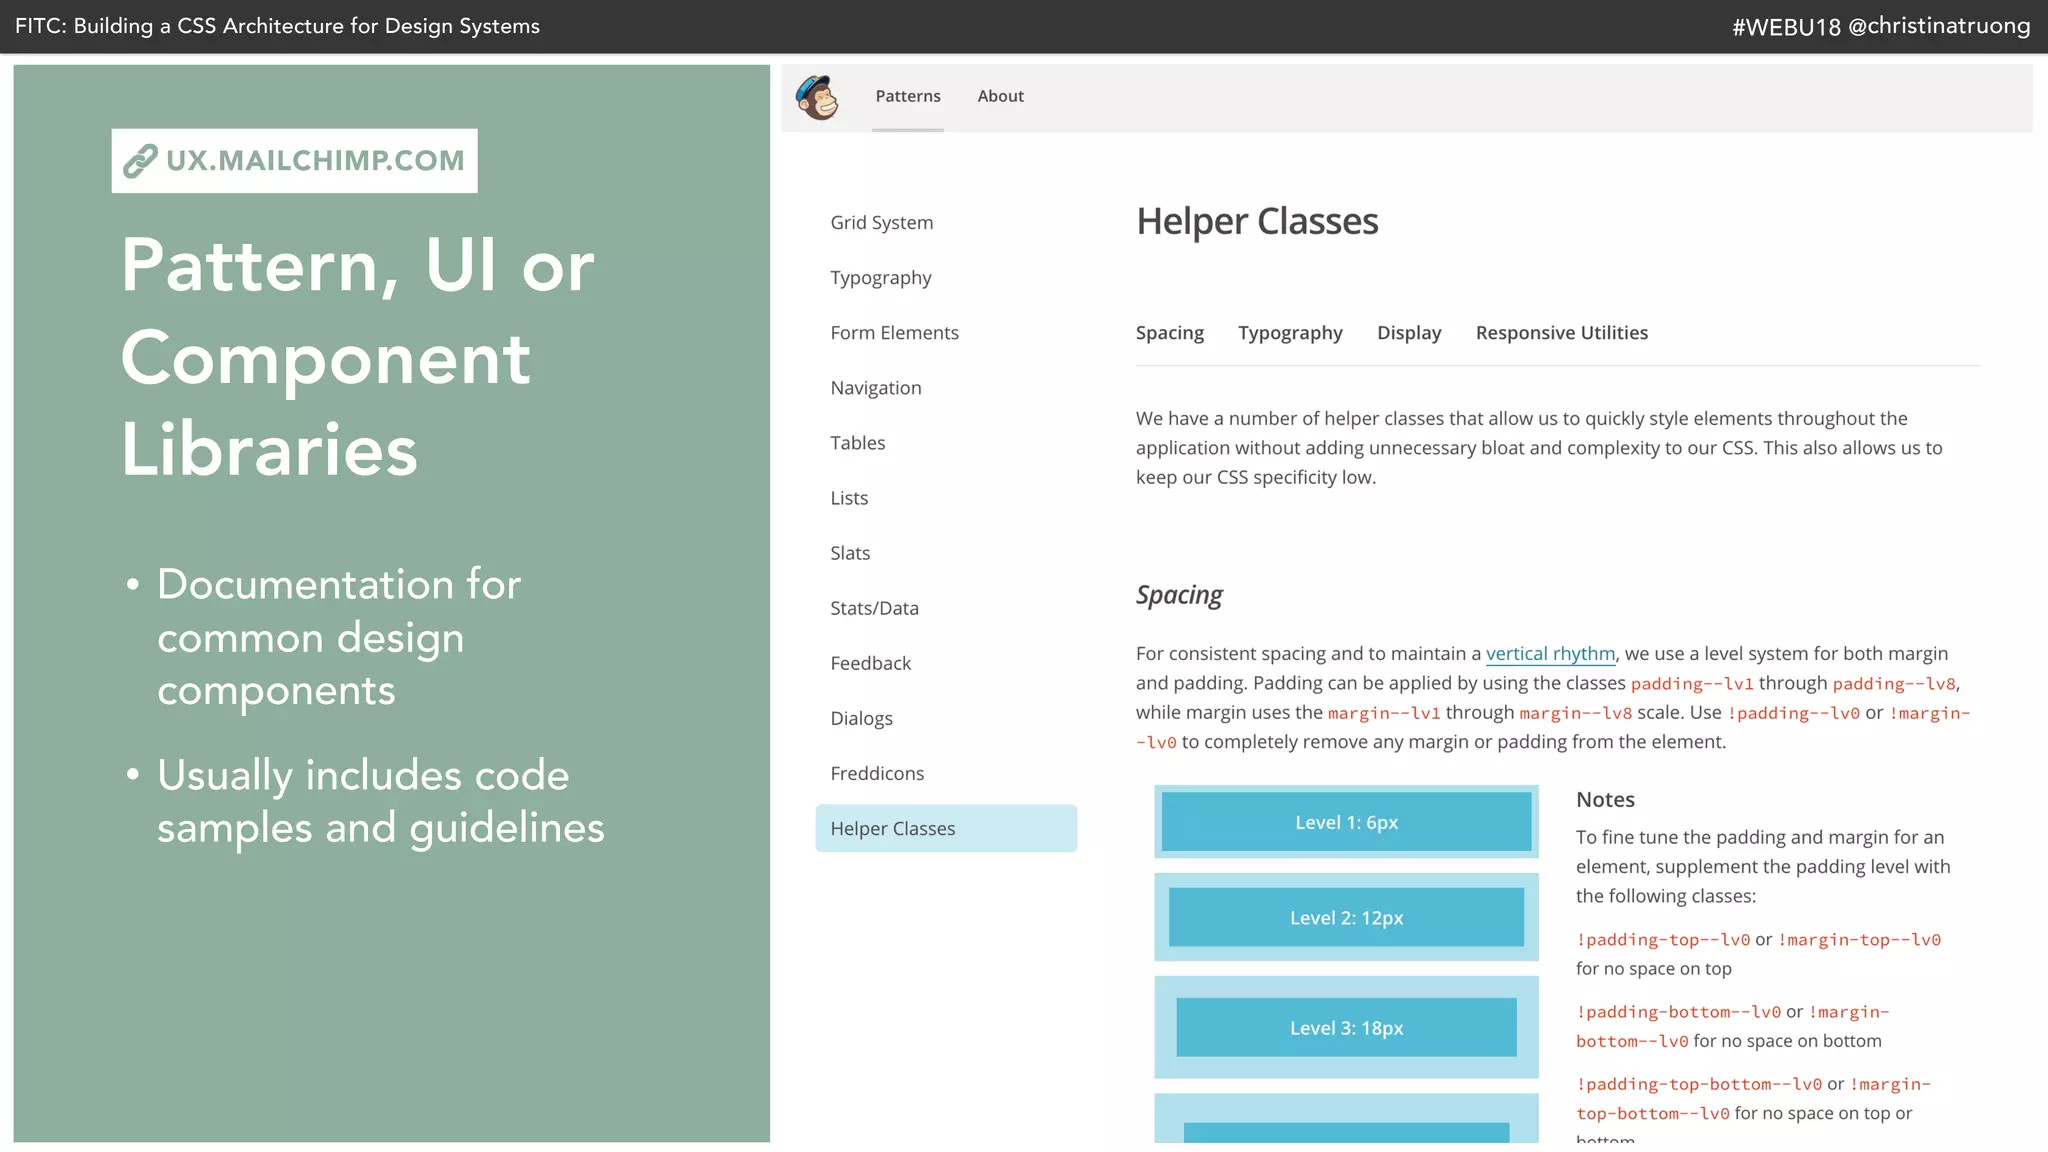Screen dimensions: 2048x1152
Task: Click the FITC slide title in the header
Action: (277, 26)
